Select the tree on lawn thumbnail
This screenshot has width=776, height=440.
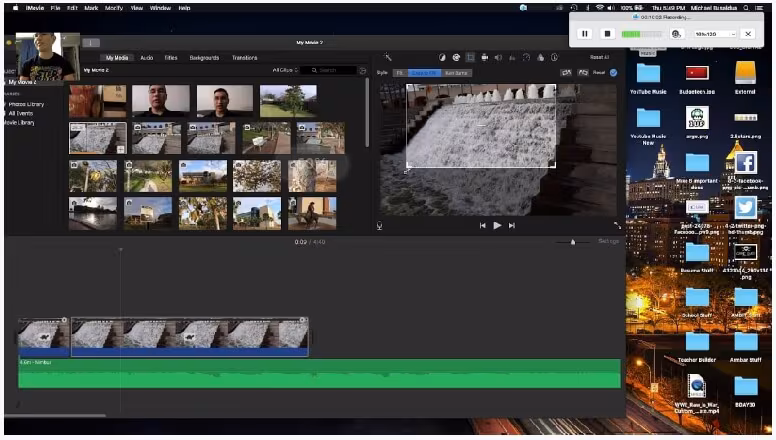pyautogui.click(x=289, y=101)
